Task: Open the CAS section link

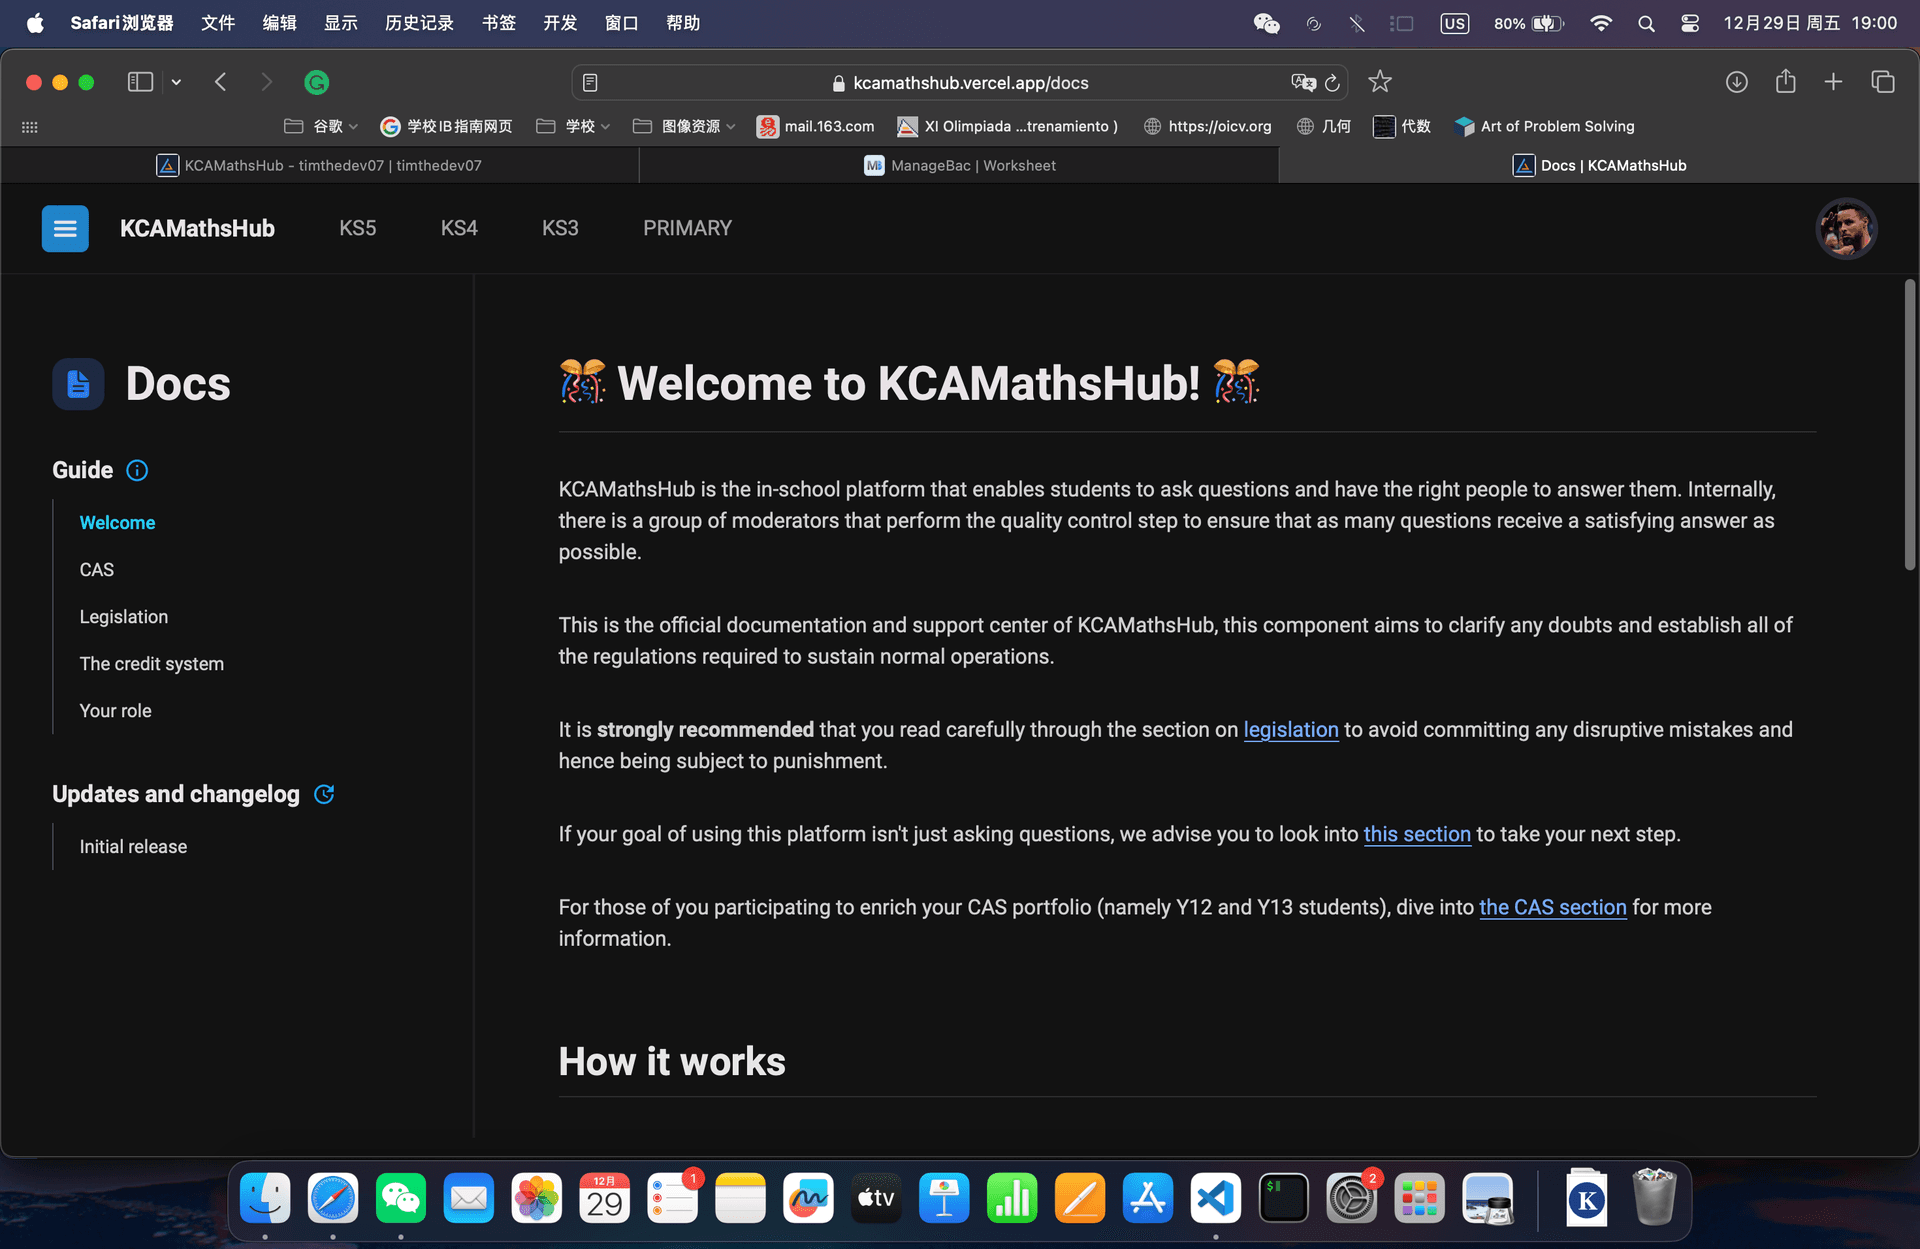Action: [1552, 907]
